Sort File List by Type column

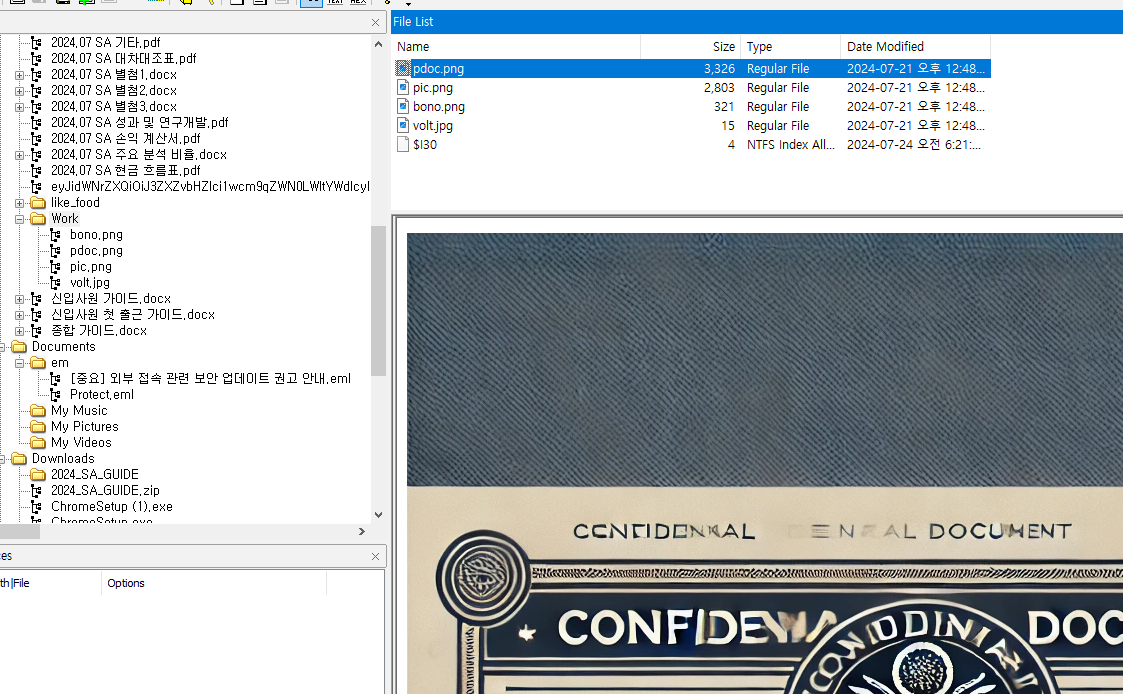(791, 47)
